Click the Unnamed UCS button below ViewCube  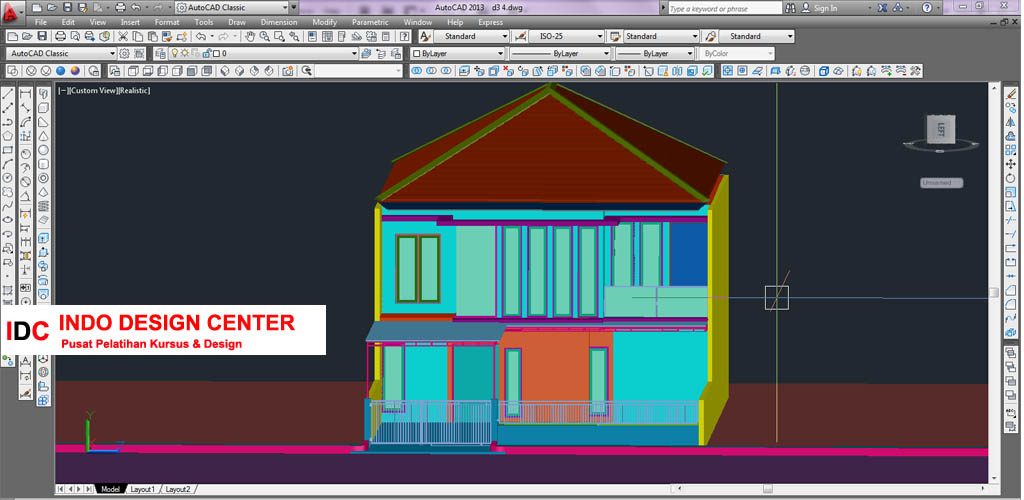click(x=941, y=183)
